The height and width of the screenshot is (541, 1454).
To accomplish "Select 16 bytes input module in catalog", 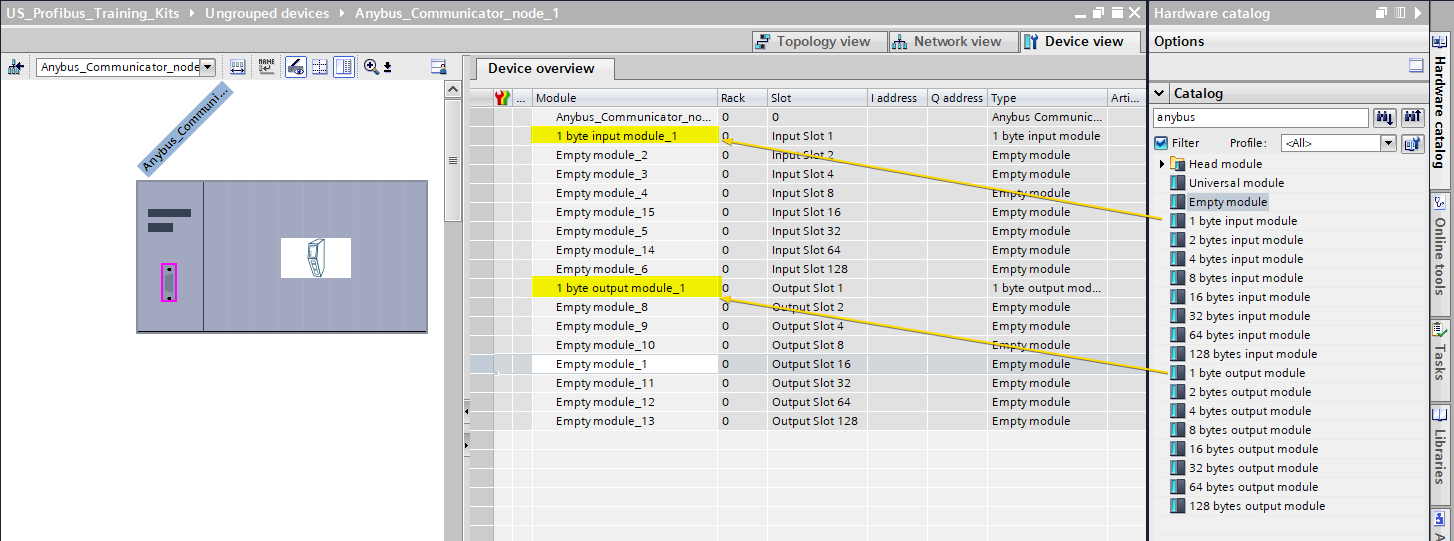I will click(x=1249, y=297).
